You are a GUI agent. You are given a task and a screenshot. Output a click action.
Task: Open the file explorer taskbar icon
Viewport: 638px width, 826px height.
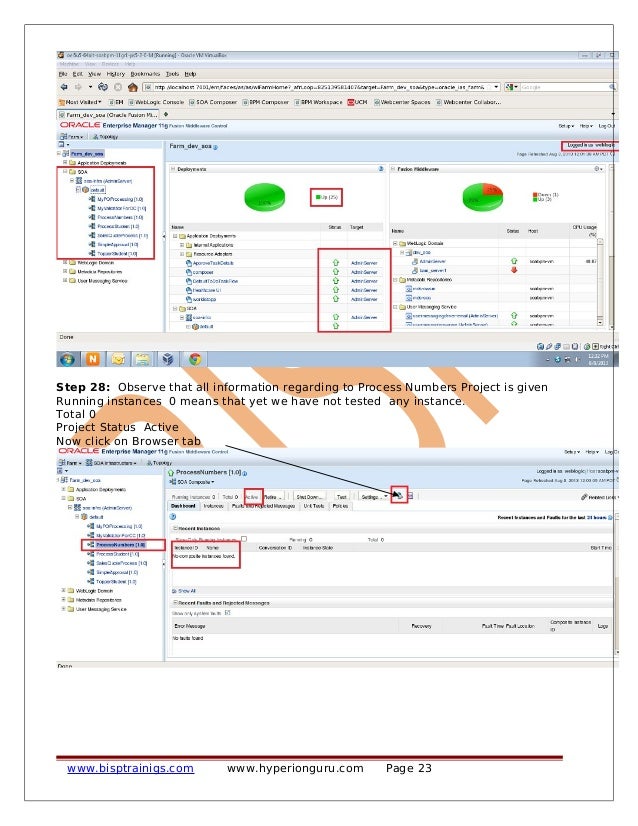[142, 359]
